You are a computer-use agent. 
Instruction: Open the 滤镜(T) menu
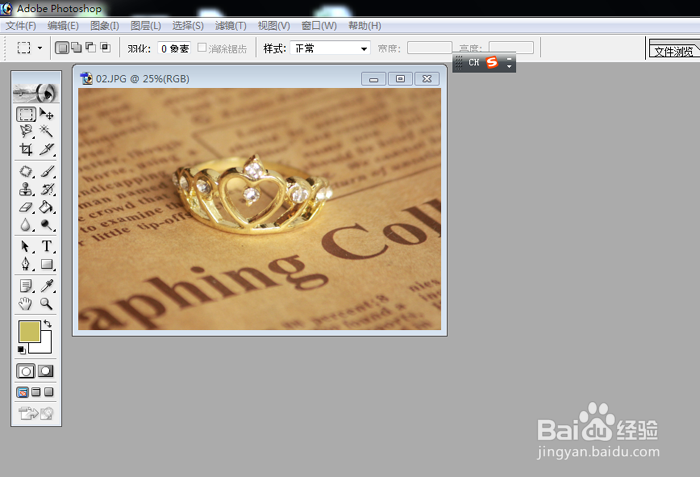tap(230, 26)
